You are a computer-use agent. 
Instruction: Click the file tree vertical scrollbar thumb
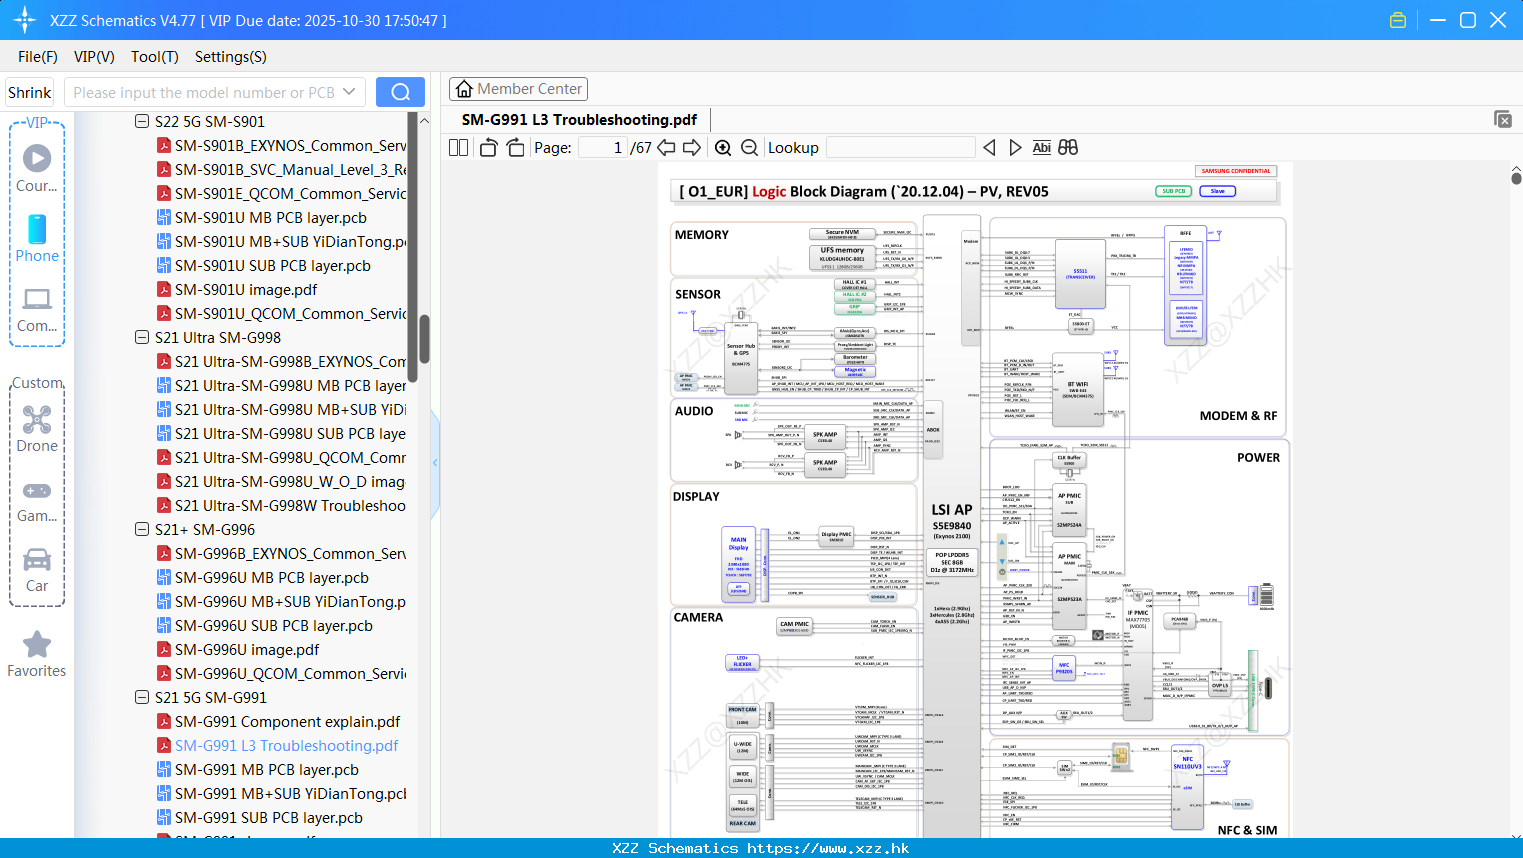coord(424,340)
